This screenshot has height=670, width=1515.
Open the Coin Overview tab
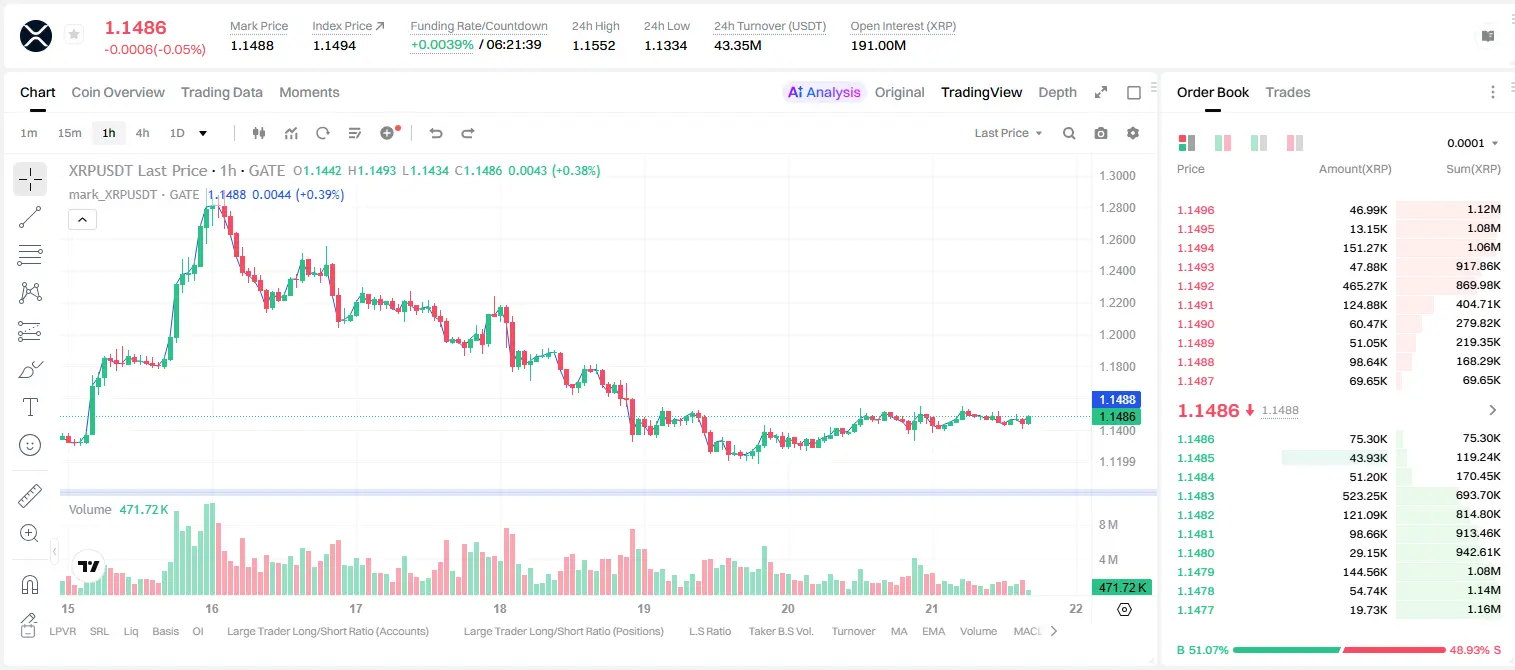pyautogui.click(x=118, y=92)
